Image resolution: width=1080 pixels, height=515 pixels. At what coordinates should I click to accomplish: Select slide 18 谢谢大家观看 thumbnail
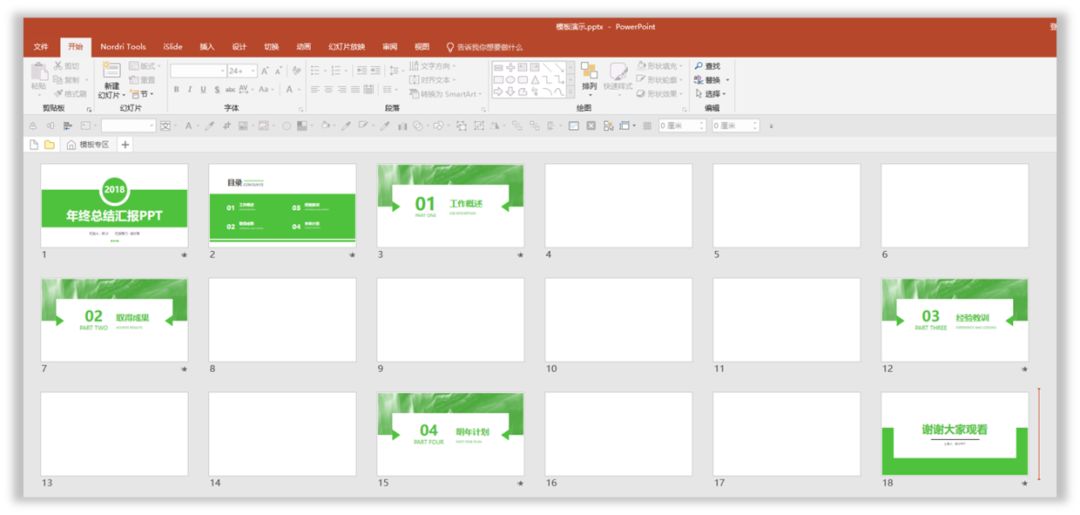[x=955, y=434]
